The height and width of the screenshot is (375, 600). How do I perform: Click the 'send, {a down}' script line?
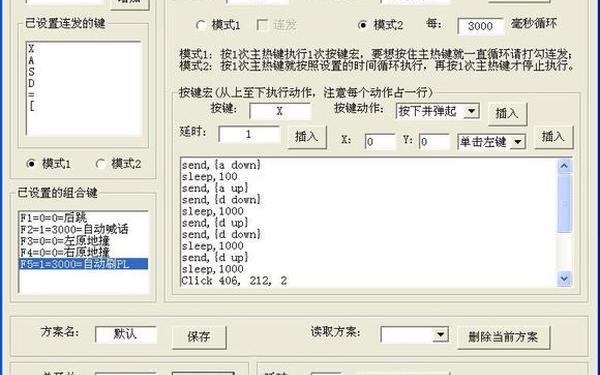pyautogui.click(x=221, y=165)
